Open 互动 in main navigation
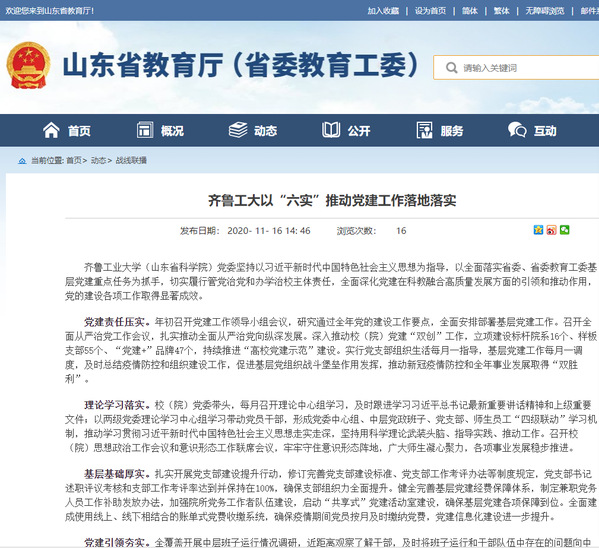This screenshot has height=548, width=599. [x=545, y=131]
